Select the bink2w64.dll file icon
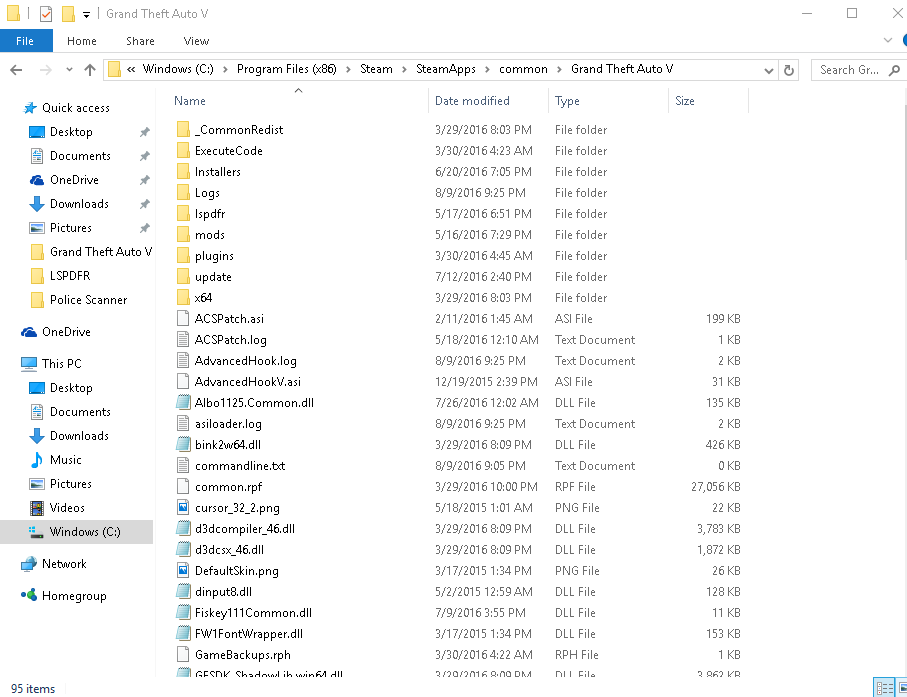907x697 pixels. (183, 444)
